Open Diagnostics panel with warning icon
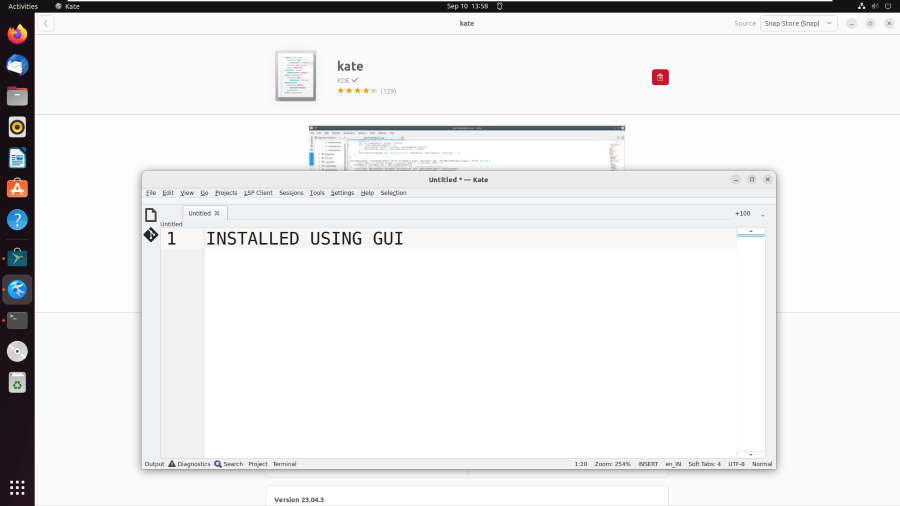The height and width of the screenshot is (506, 900). coord(189,464)
